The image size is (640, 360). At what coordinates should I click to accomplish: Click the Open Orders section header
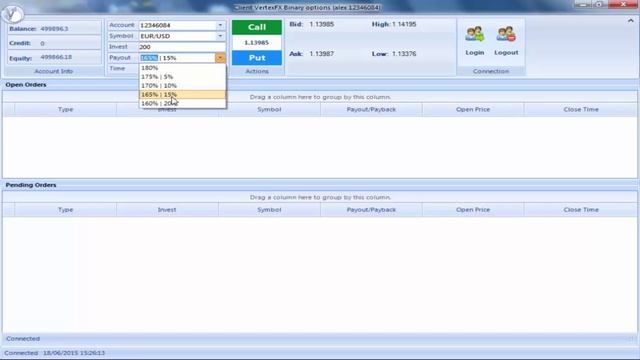tap(26, 85)
